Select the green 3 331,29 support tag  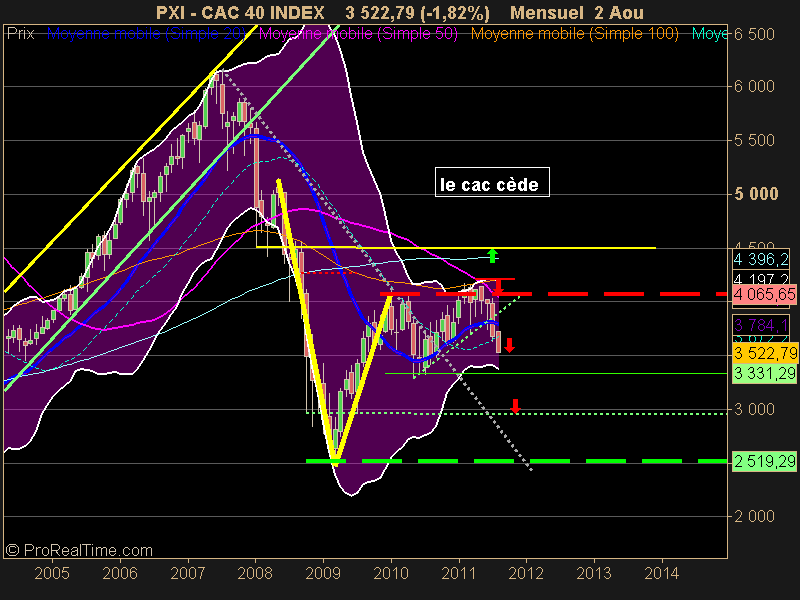pyautogui.click(x=764, y=374)
